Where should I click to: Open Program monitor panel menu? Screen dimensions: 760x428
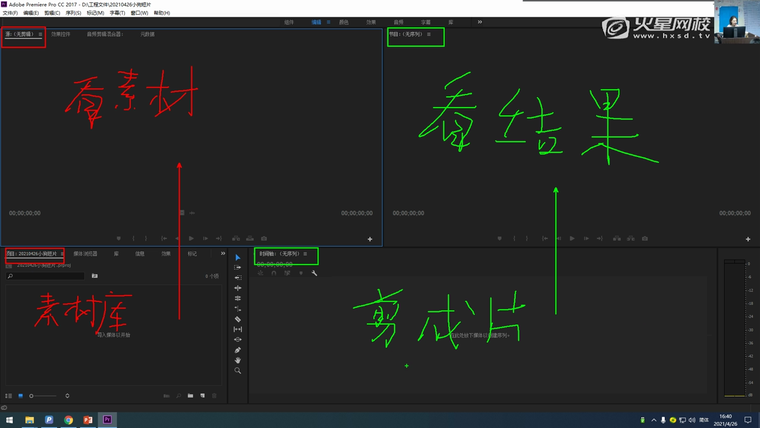[x=429, y=35]
